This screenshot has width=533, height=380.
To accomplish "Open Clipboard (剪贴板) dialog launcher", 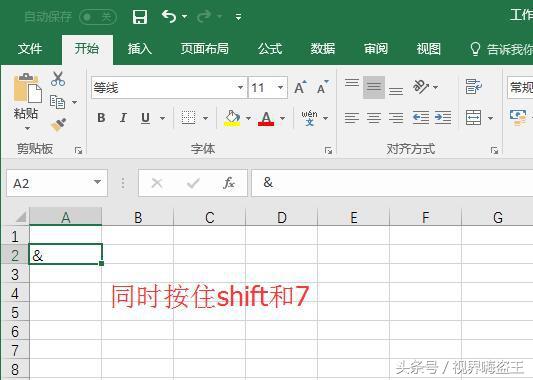I will tap(79, 150).
